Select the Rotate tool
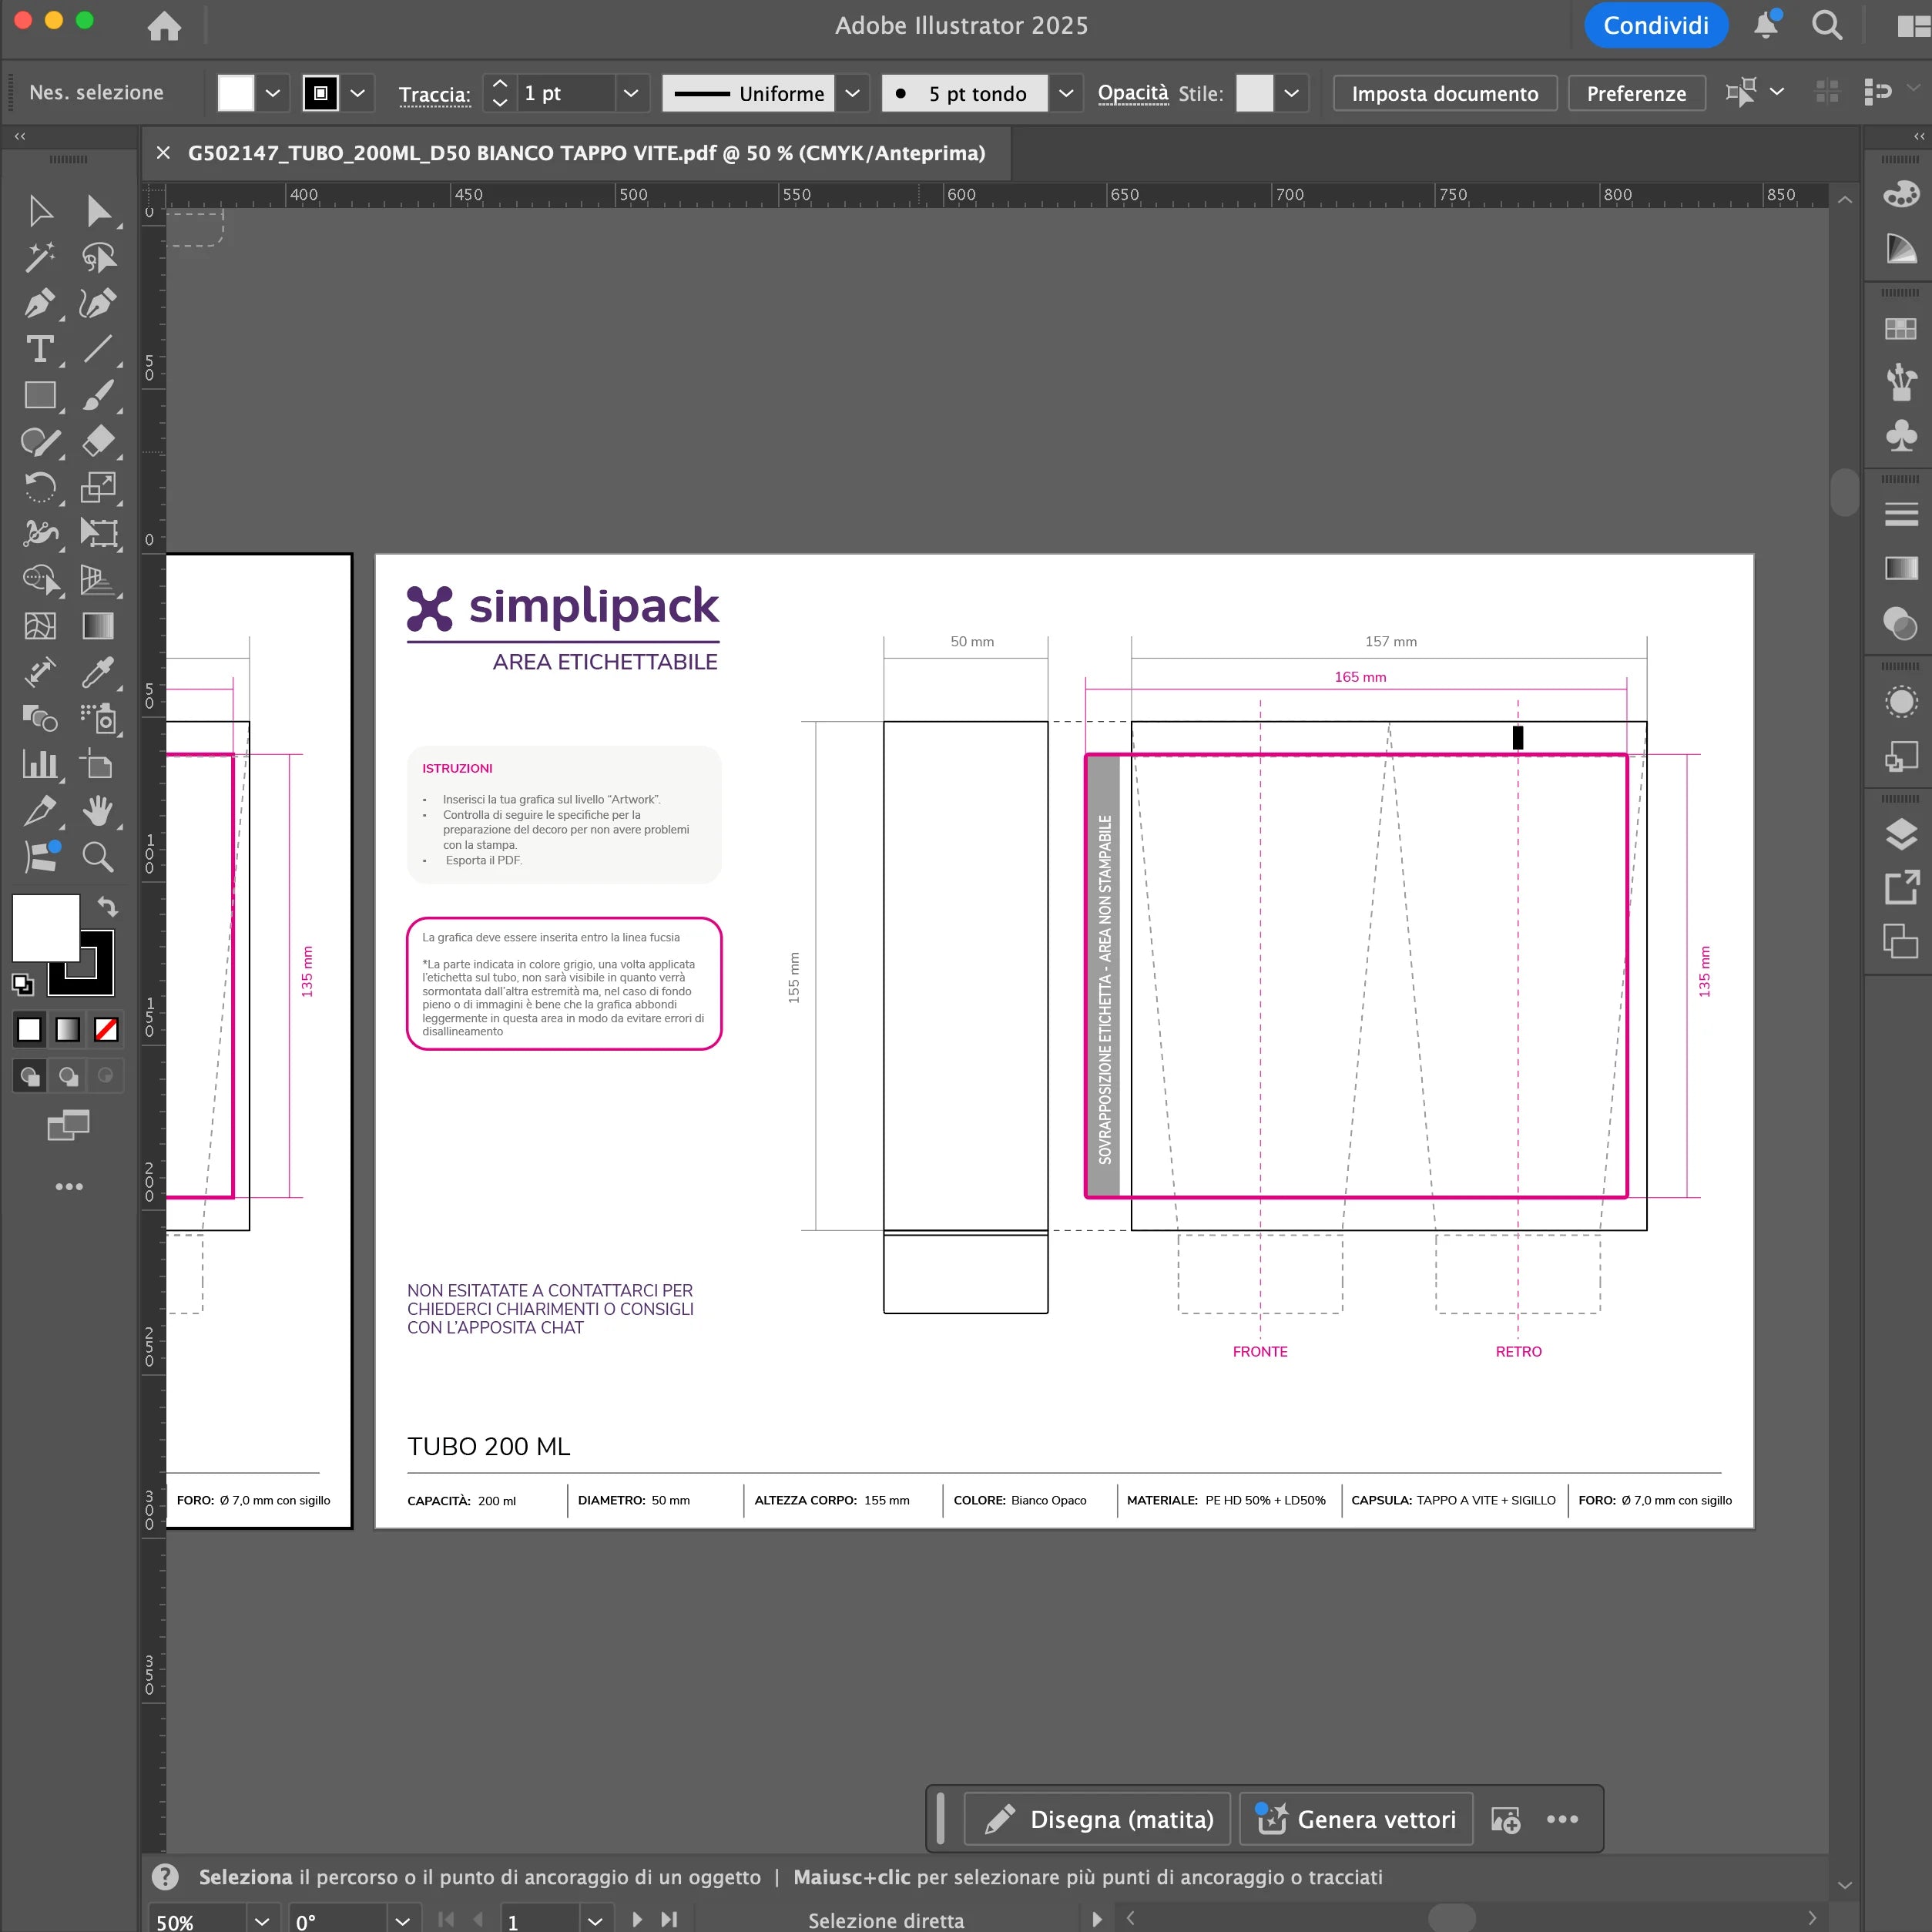 [x=39, y=487]
